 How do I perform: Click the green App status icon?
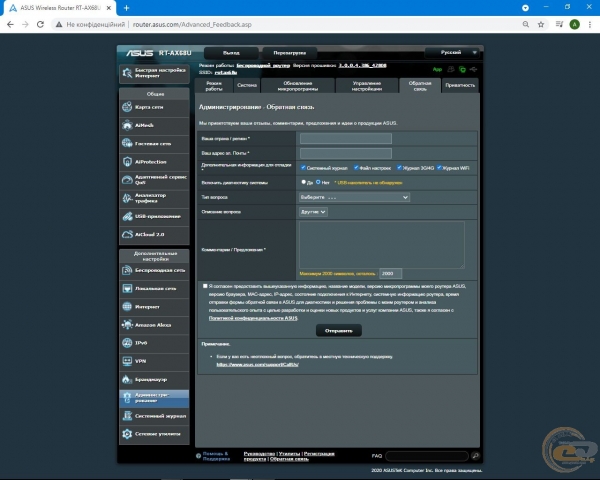click(x=437, y=69)
